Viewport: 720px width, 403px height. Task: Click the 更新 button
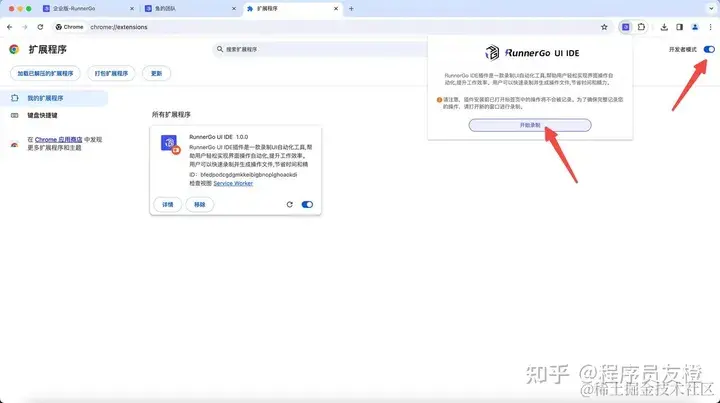tap(157, 73)
